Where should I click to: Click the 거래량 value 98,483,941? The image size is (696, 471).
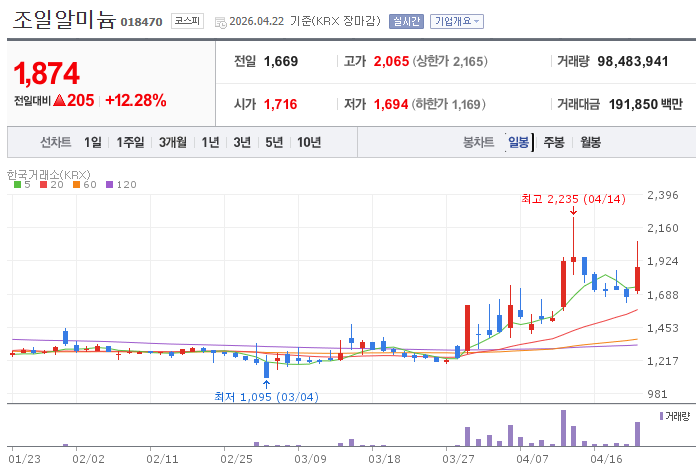coord(633,61)
